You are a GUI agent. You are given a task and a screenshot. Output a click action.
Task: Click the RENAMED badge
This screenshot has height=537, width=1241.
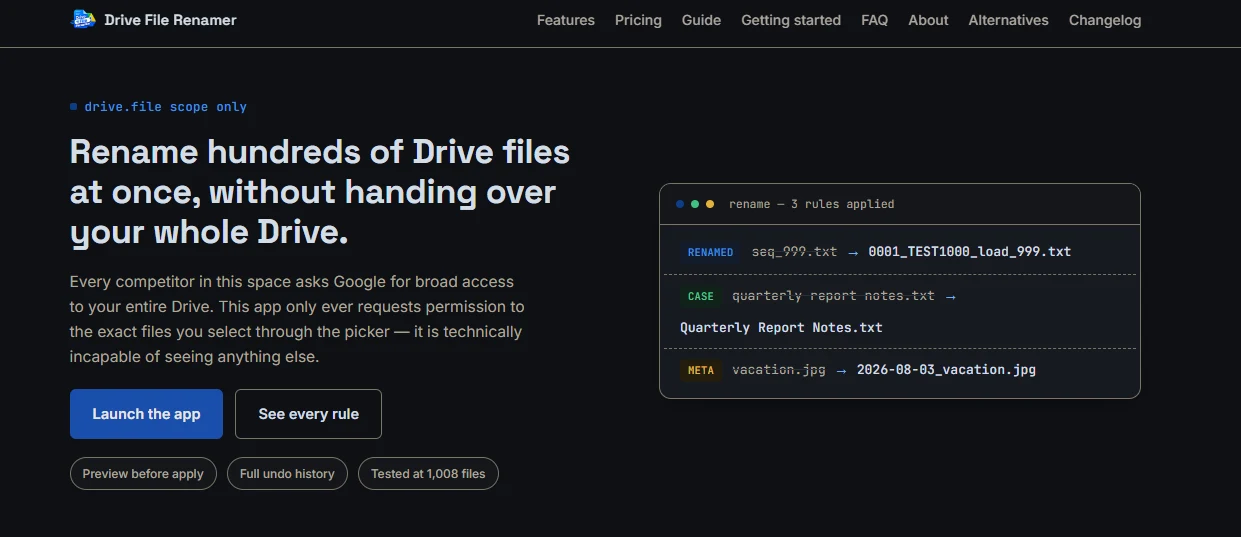[711, 252]
